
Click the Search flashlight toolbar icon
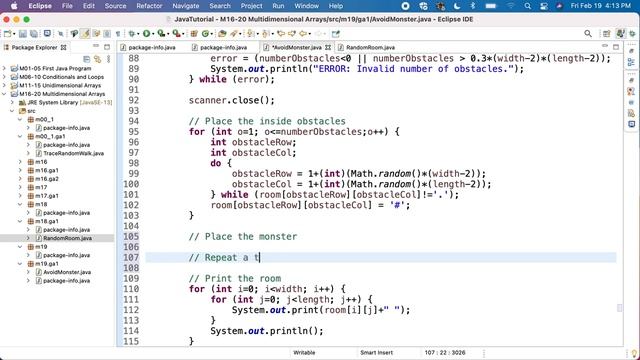(234, 34)
